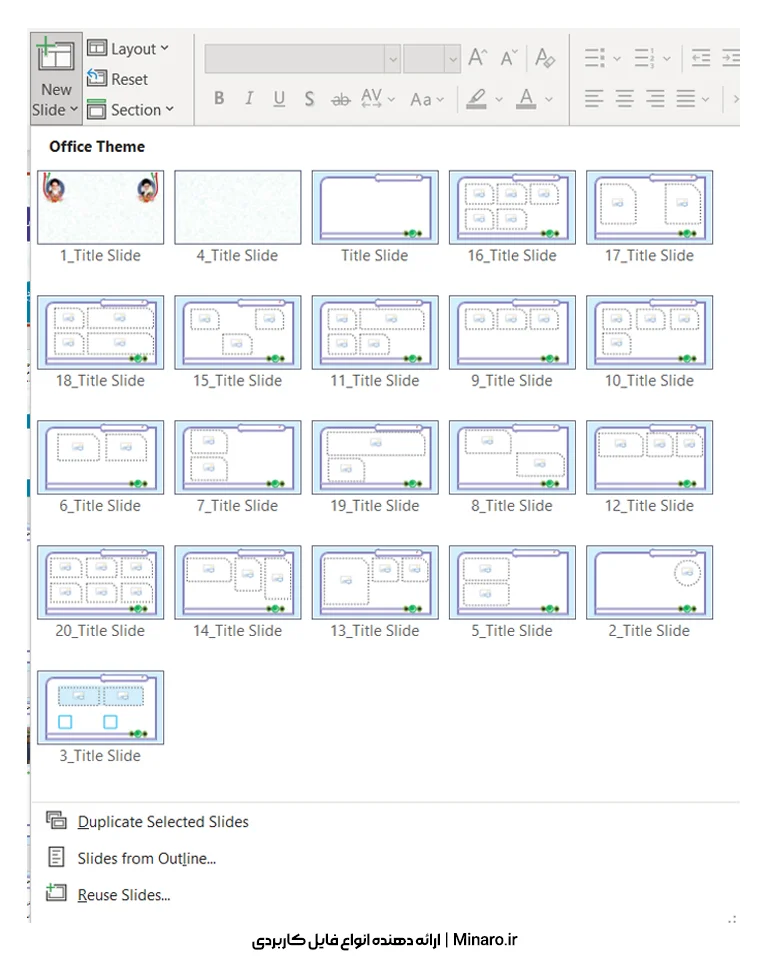This screenshot has width=768, height=960.
Task: Click the Increase Font Size icon
Action: click(x=478, y=58)
